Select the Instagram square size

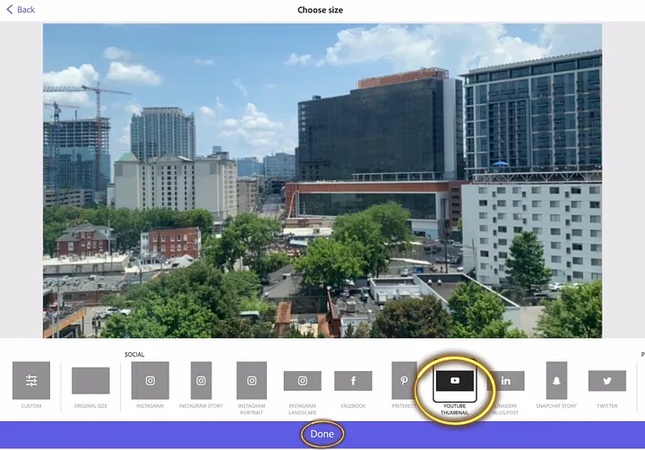pos(150,381)
